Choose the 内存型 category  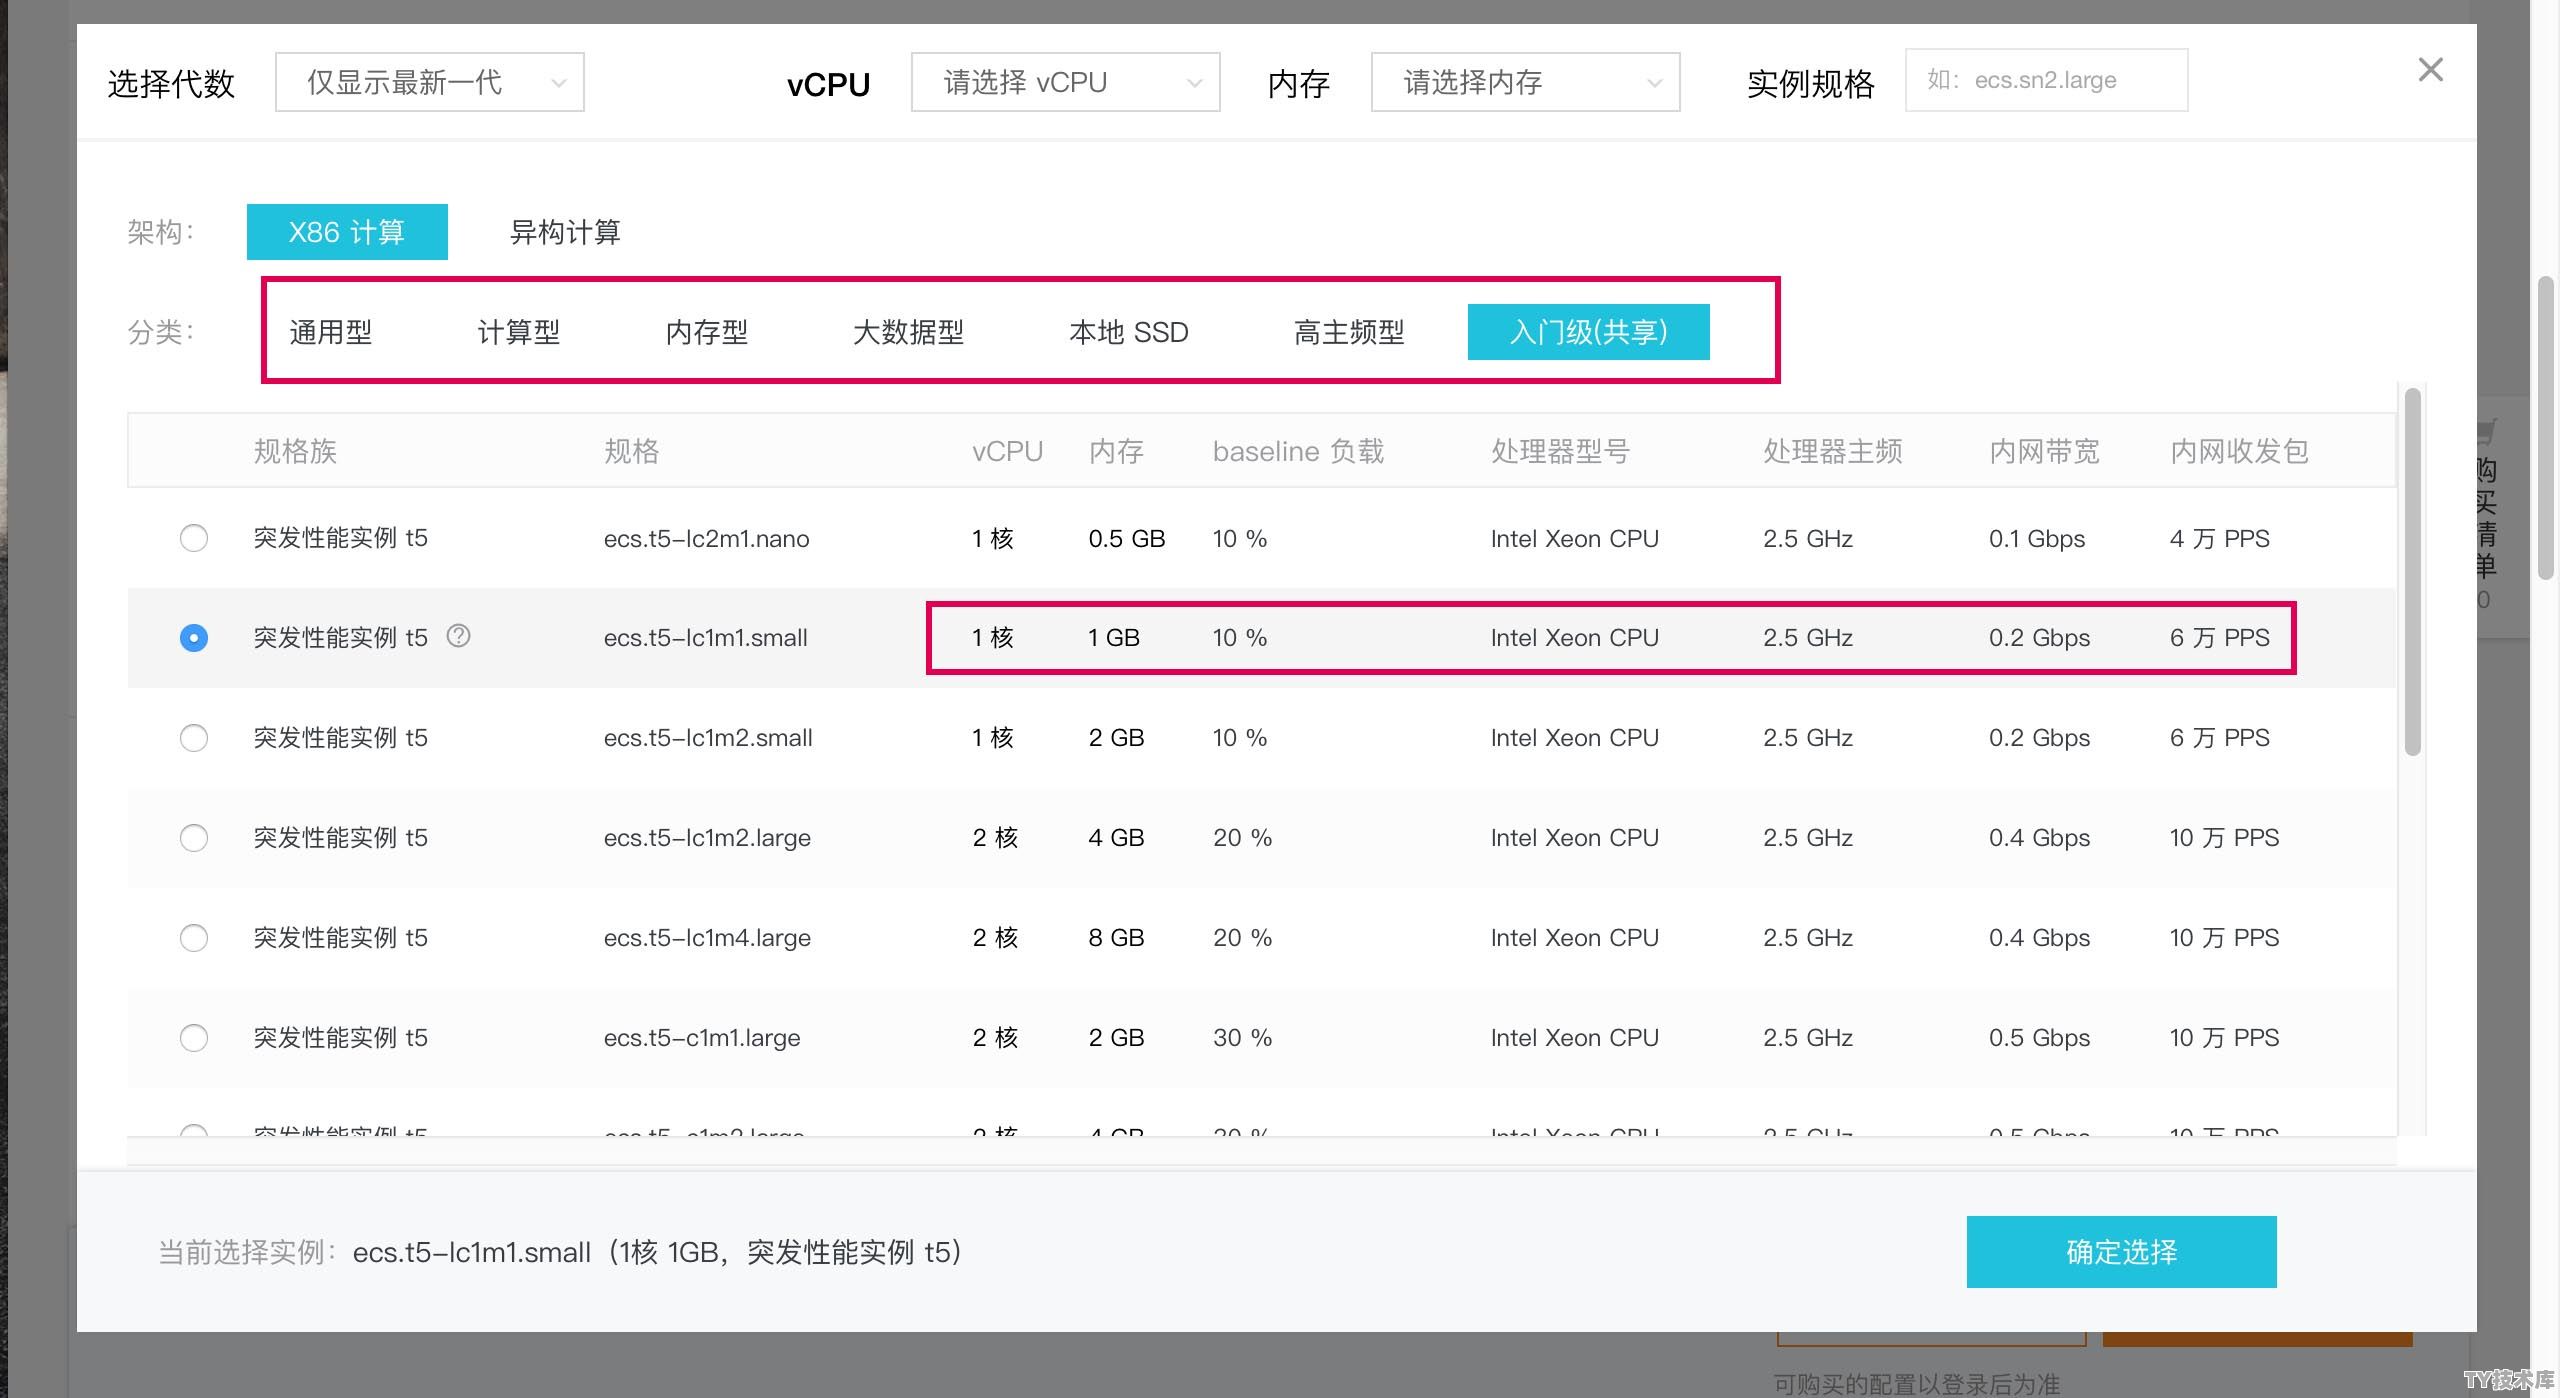pos(707,332)
